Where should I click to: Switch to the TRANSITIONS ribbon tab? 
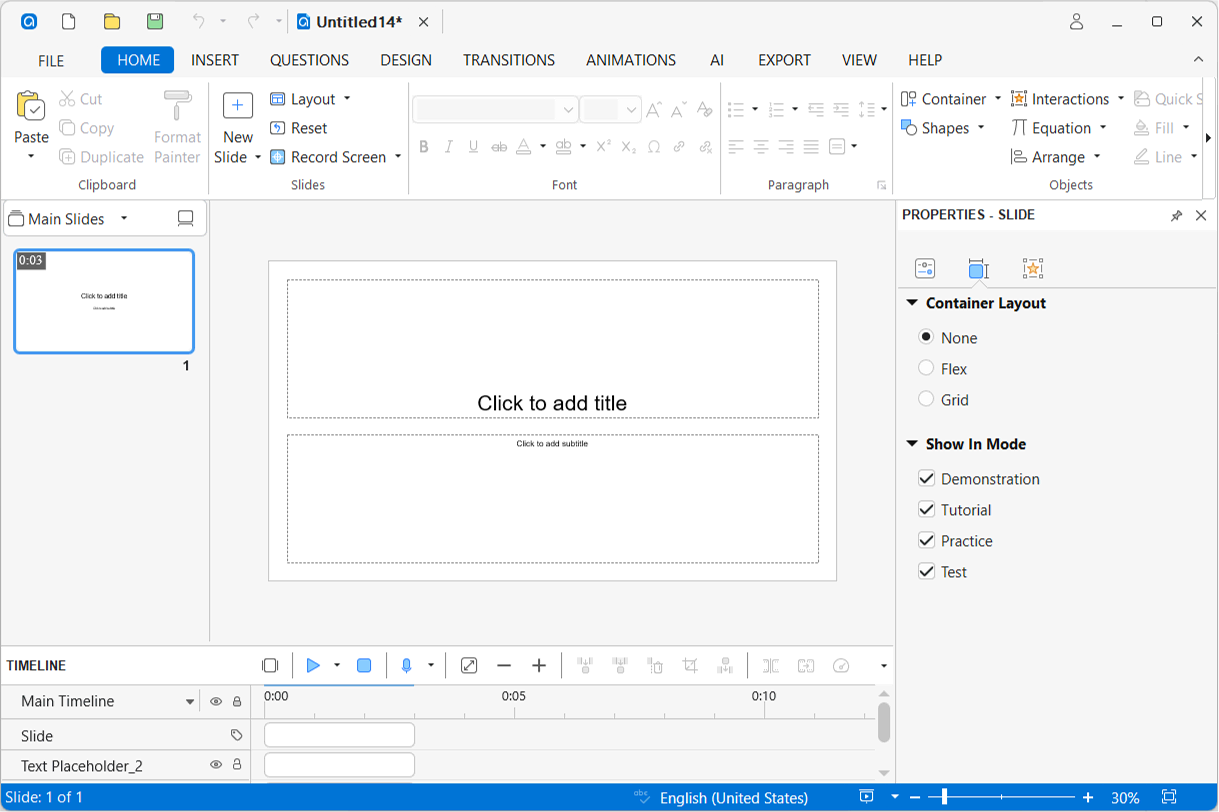[x=508, y=60]
